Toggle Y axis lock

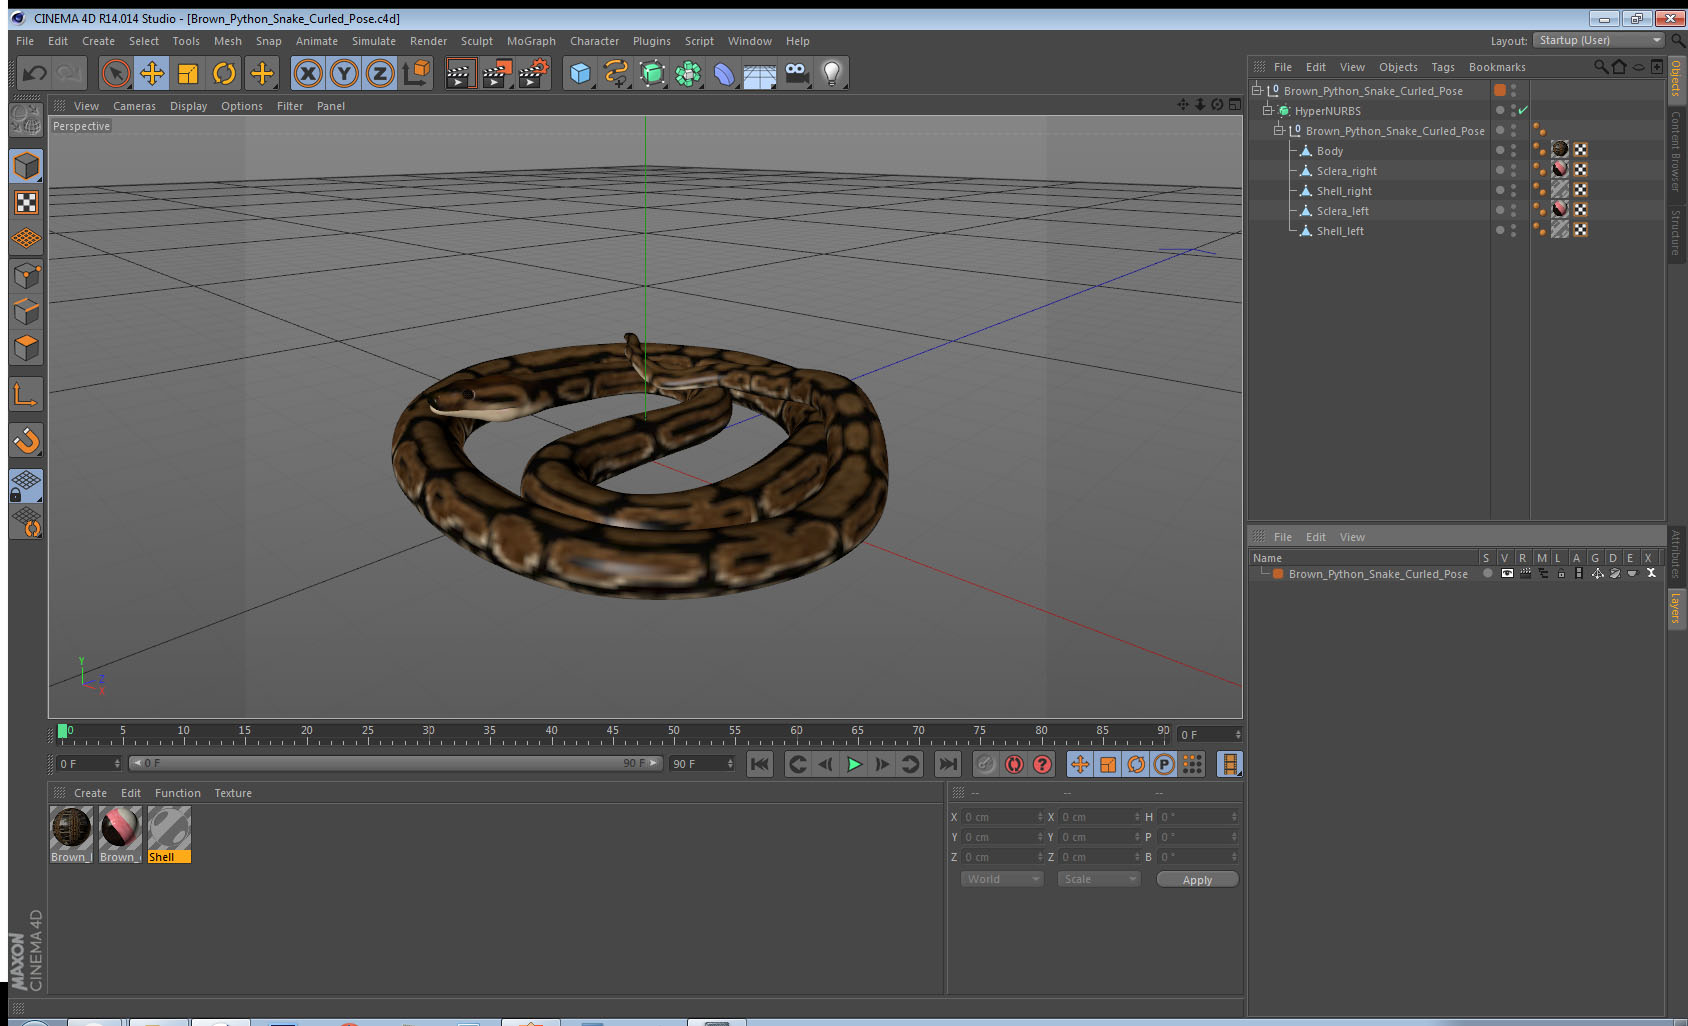click(x=344, y=73)
